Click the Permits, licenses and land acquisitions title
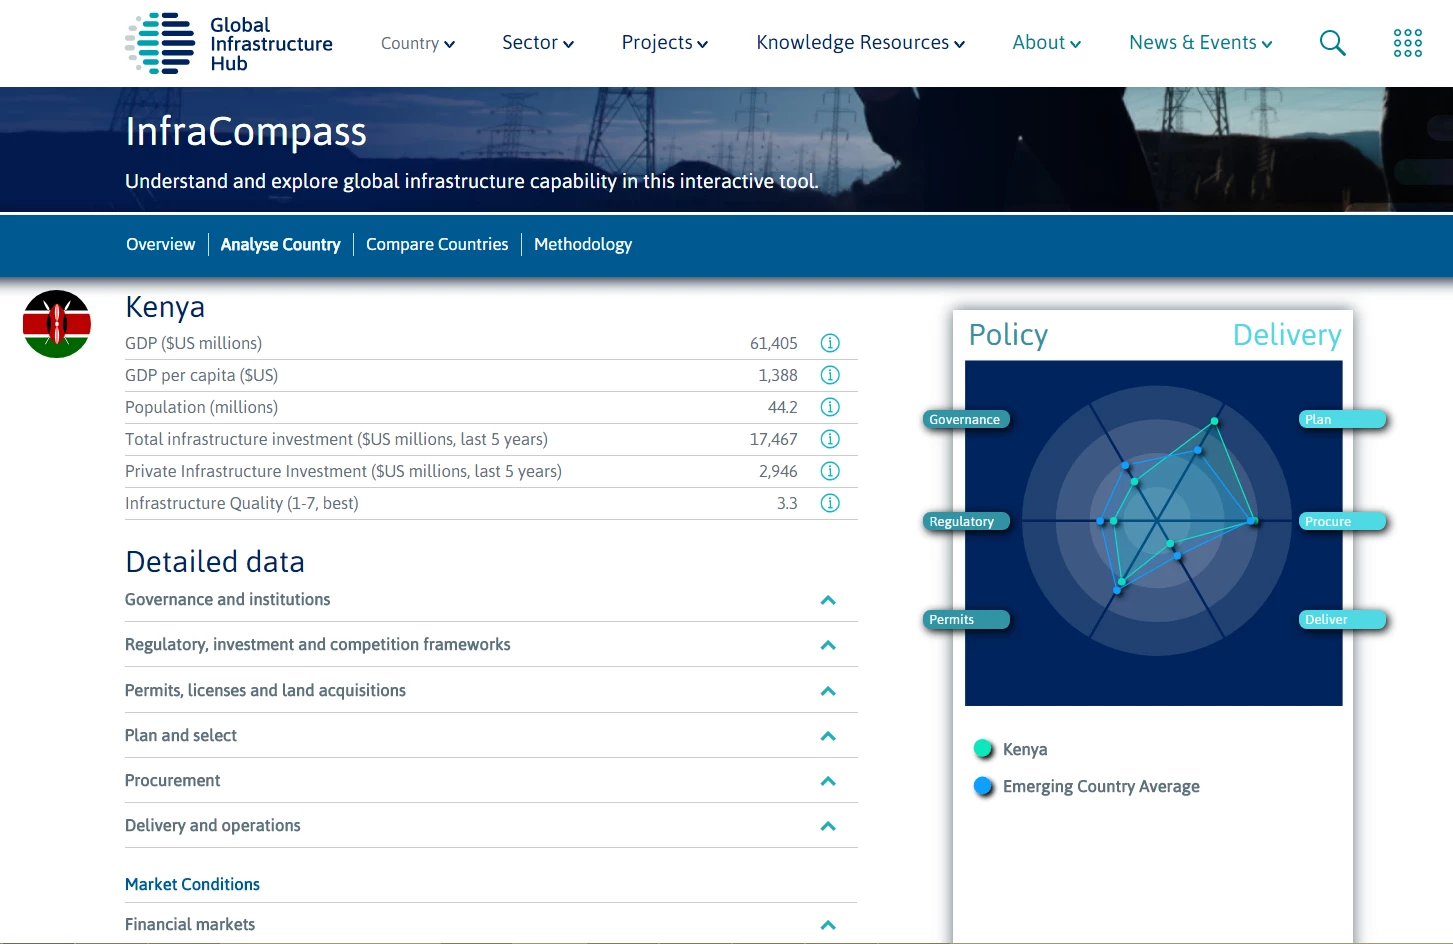The width and height of the screenshot is (1453, 944). (x=265, y=690)
